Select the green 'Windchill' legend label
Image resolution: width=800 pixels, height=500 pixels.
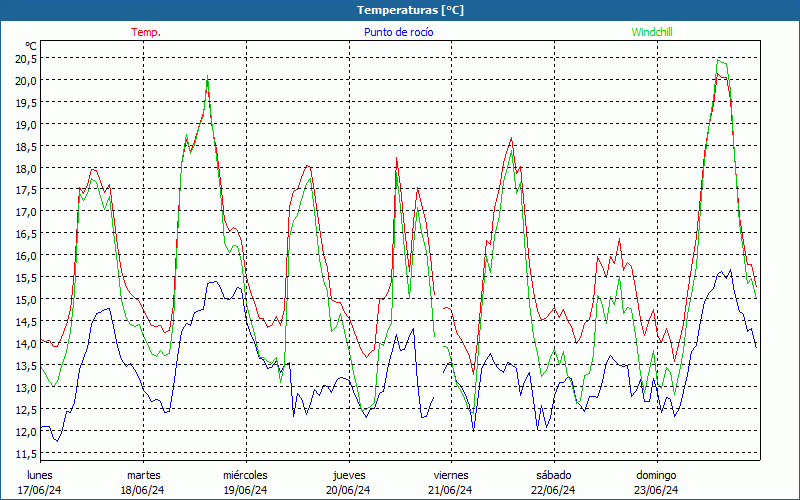652,32
